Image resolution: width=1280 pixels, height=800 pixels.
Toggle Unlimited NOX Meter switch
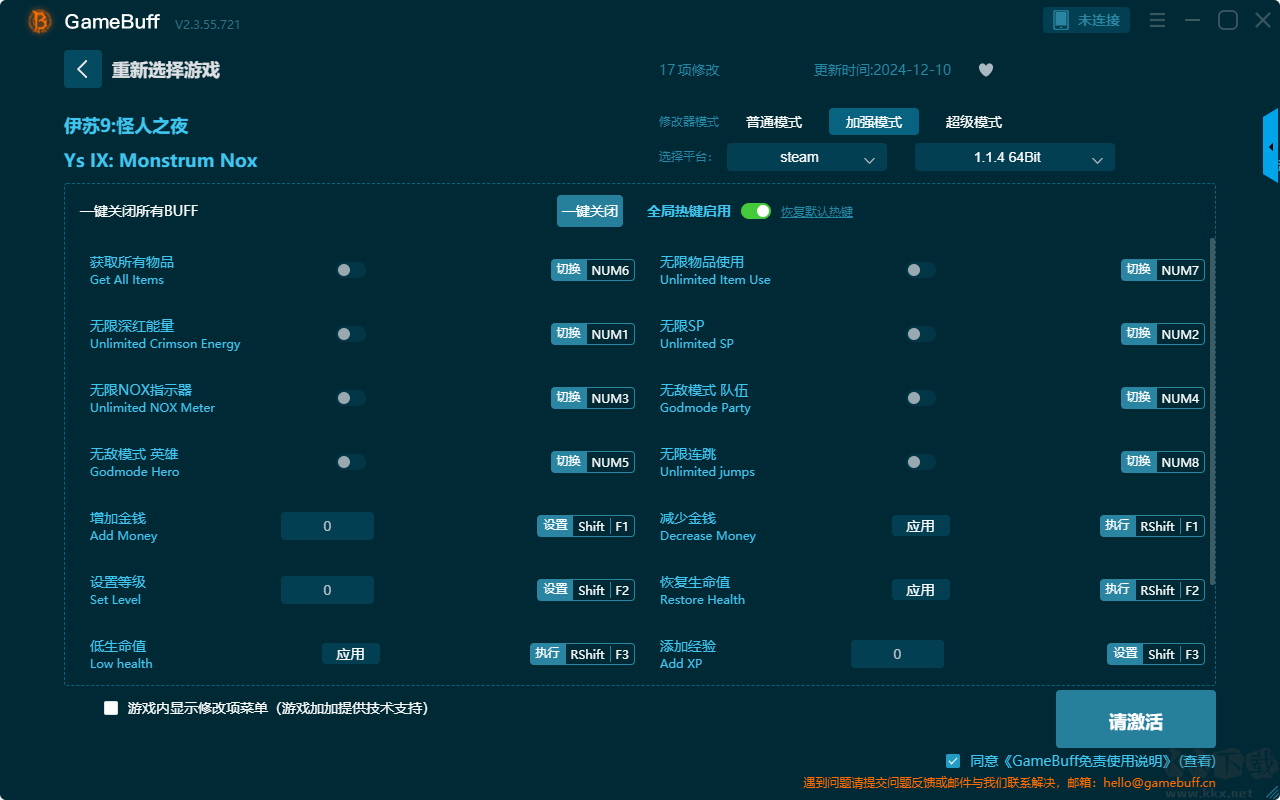click(351, 398)
